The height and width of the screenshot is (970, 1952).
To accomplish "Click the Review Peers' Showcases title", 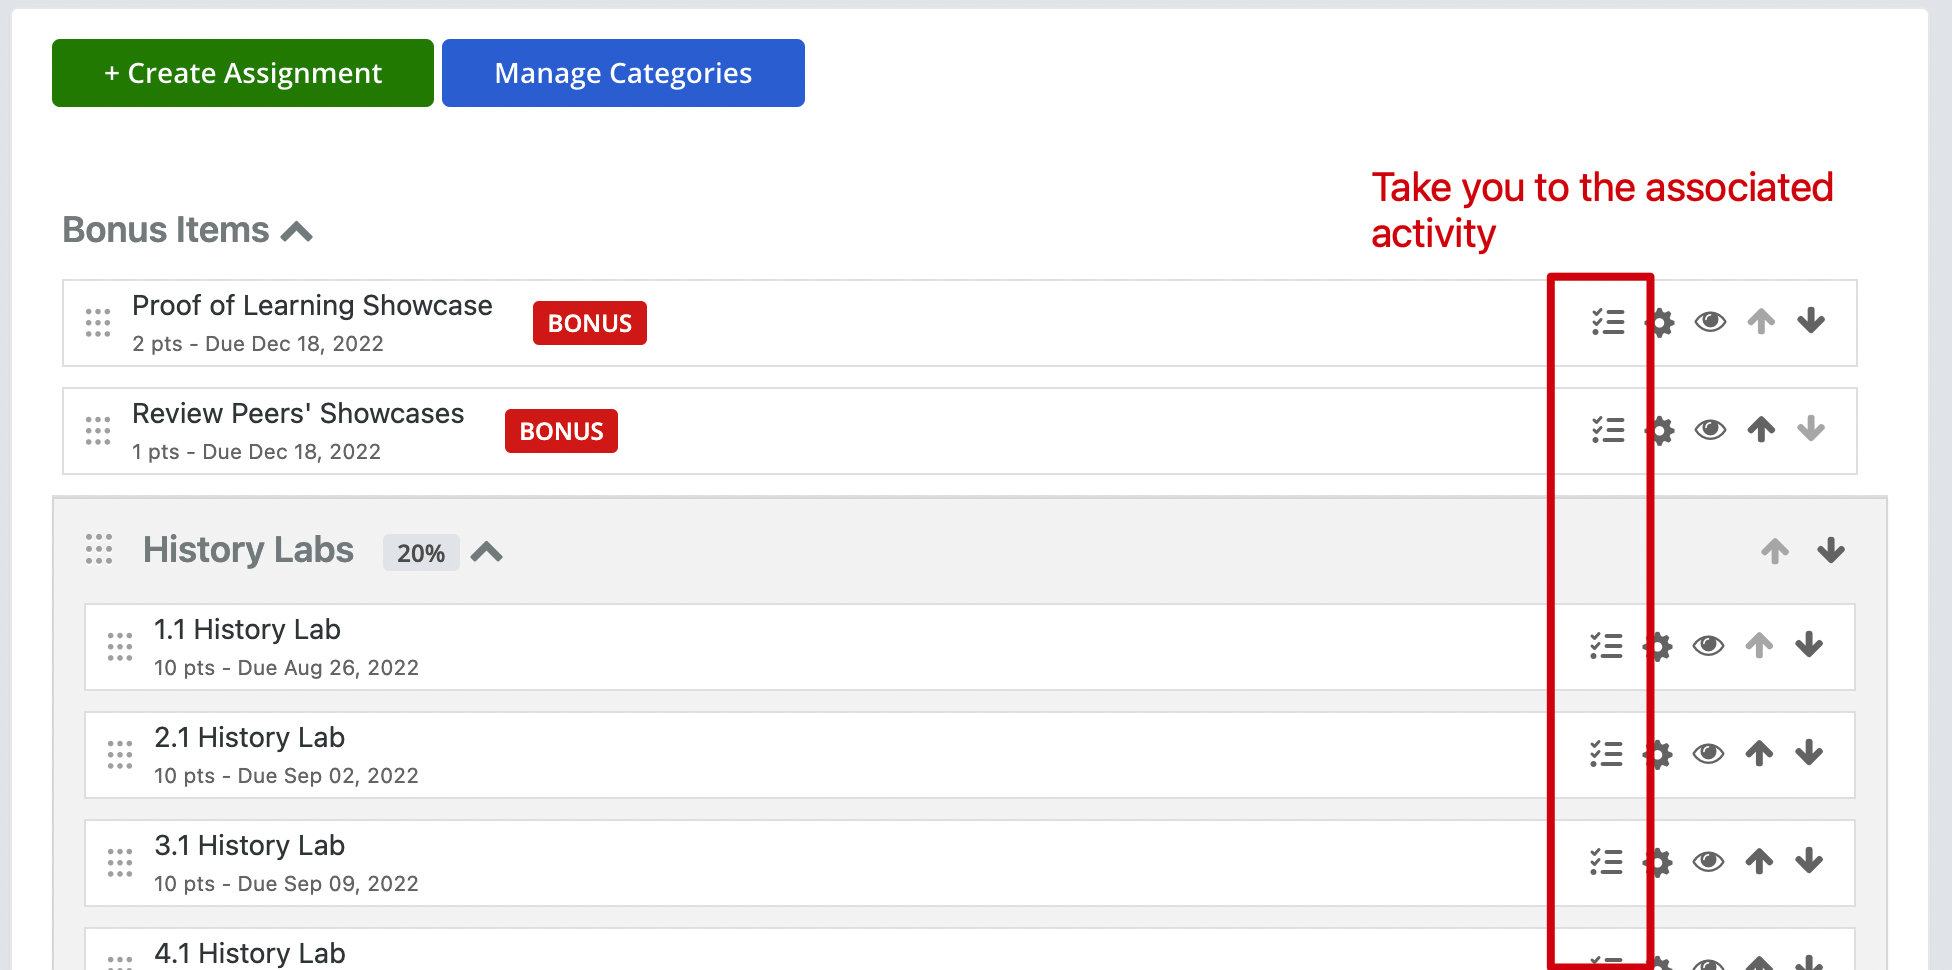I will point(298,414).
